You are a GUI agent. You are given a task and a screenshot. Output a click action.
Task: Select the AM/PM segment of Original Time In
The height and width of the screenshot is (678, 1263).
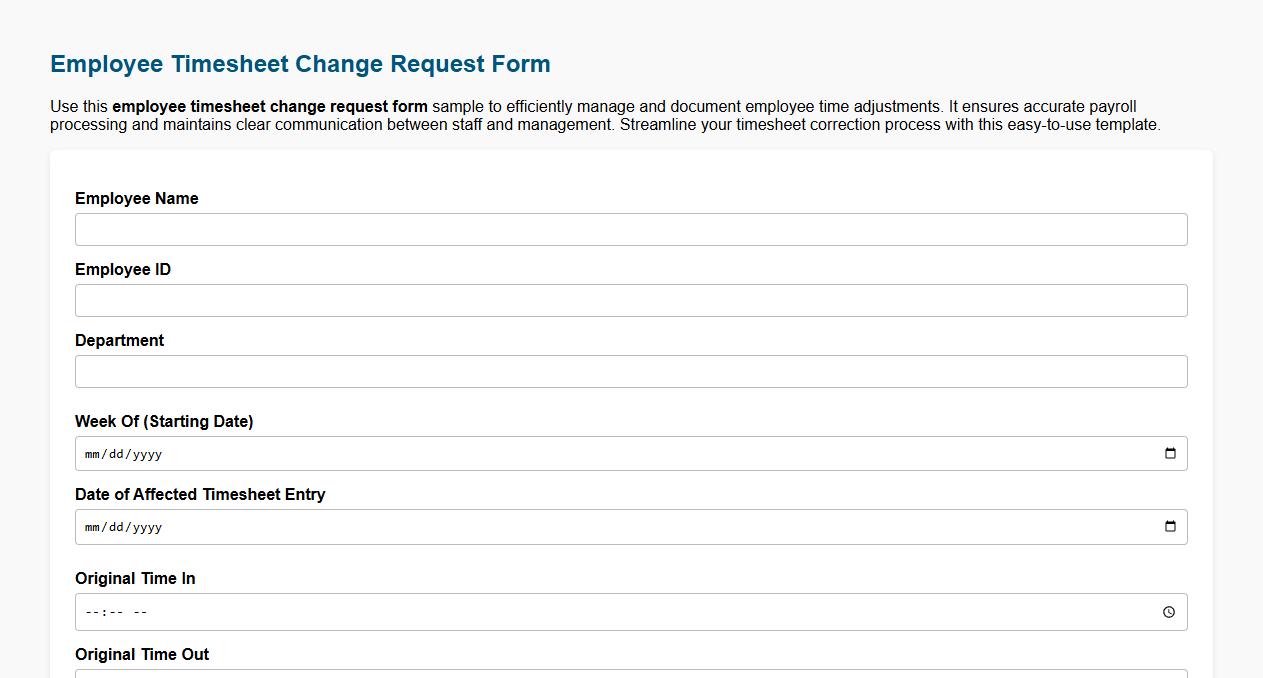point(138,612)
